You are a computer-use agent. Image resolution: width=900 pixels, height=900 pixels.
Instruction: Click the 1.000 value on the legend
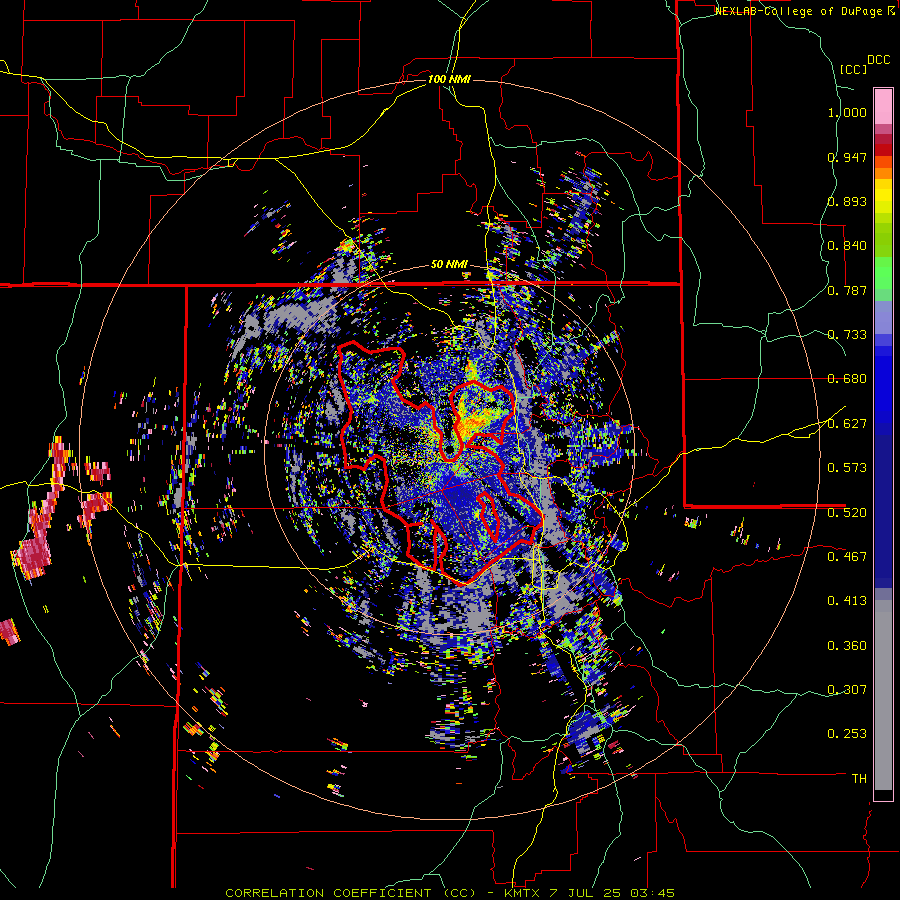847,112
